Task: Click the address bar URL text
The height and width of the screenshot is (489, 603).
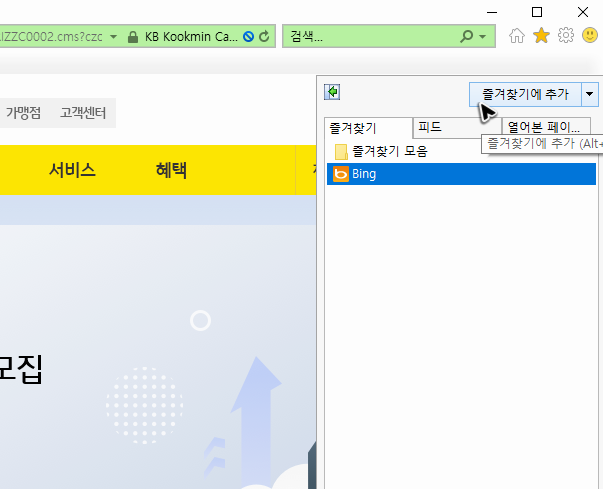Action: click(52, 37)
